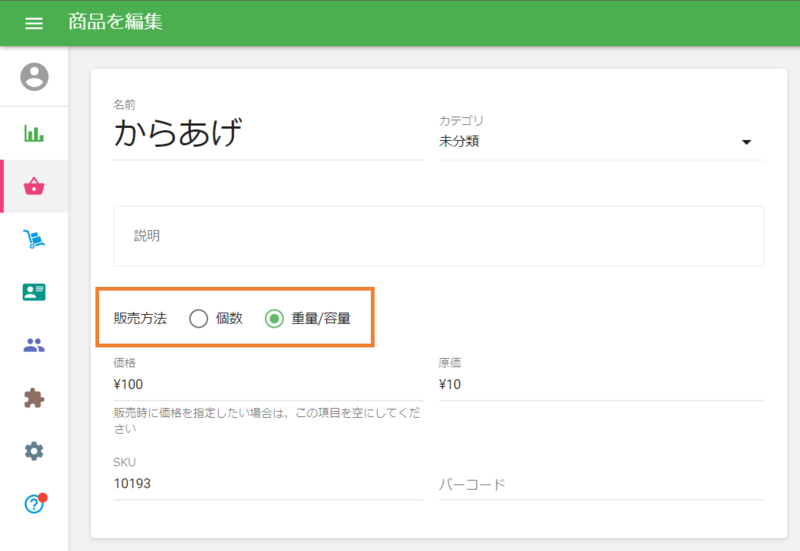This screenshot has height=551, width=800.
Task: Go to employees ID card icon
Action: pos(34,292)
